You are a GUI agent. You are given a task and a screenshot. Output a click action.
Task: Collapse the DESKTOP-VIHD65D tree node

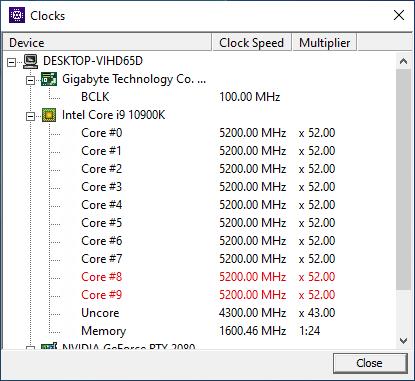point(12,62)
